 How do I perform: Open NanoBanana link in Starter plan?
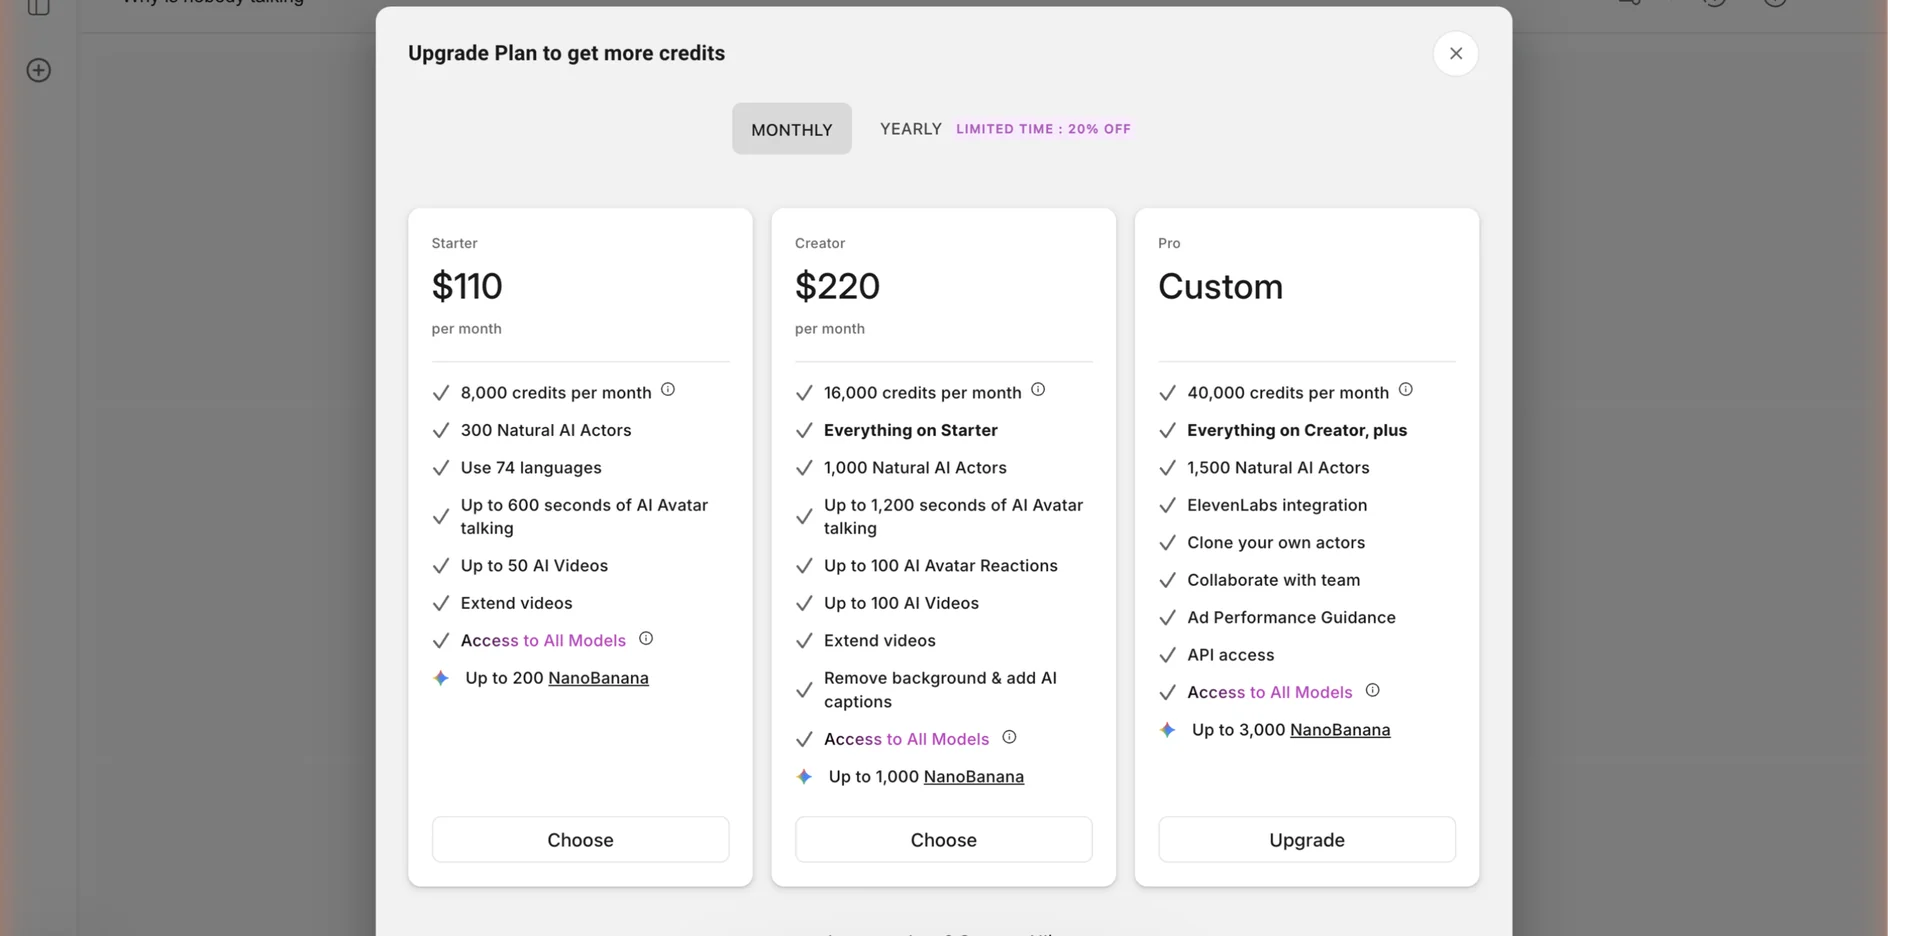click(598, 678)
